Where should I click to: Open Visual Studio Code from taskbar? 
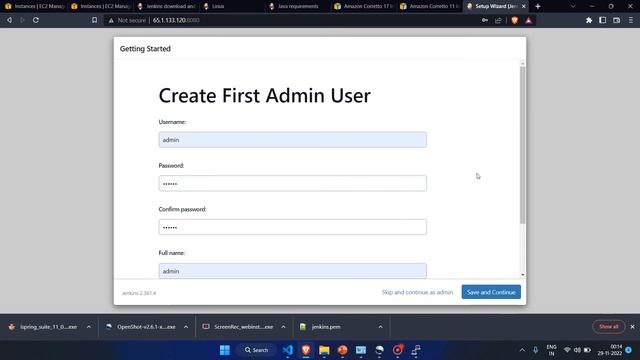coord(287,350)
